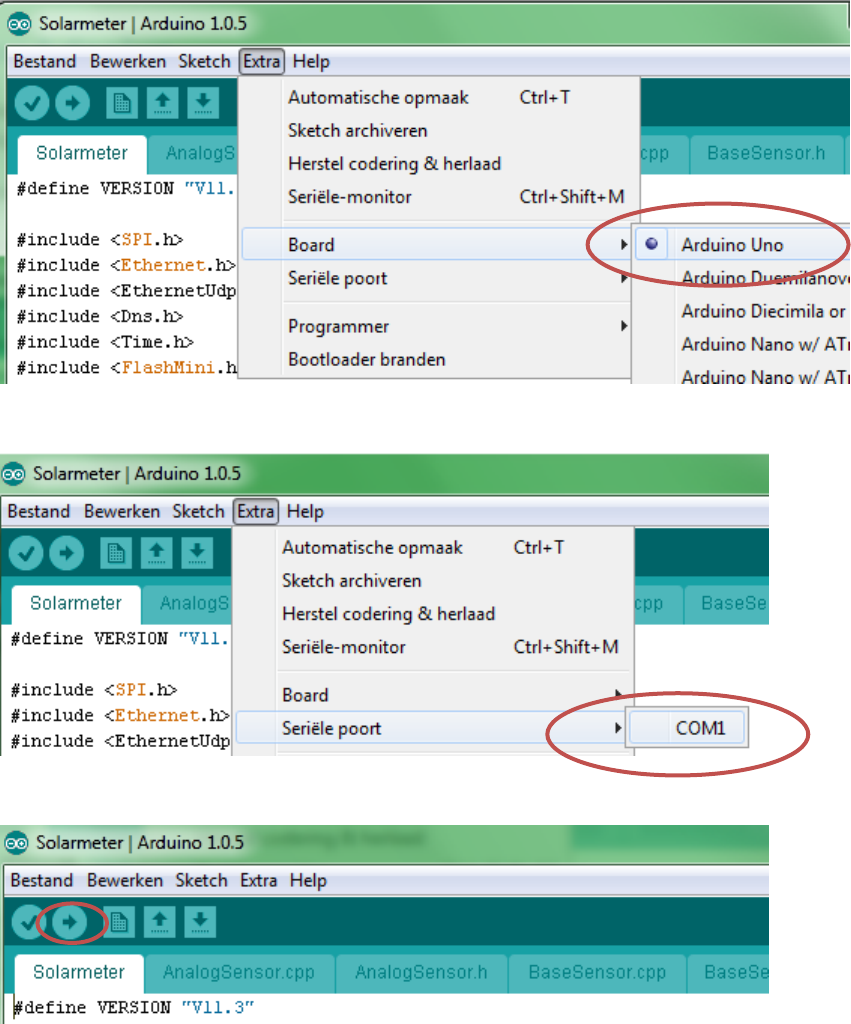Click New sketch icon in middle window
851x1024 pixels.
[x=116, y=553]
